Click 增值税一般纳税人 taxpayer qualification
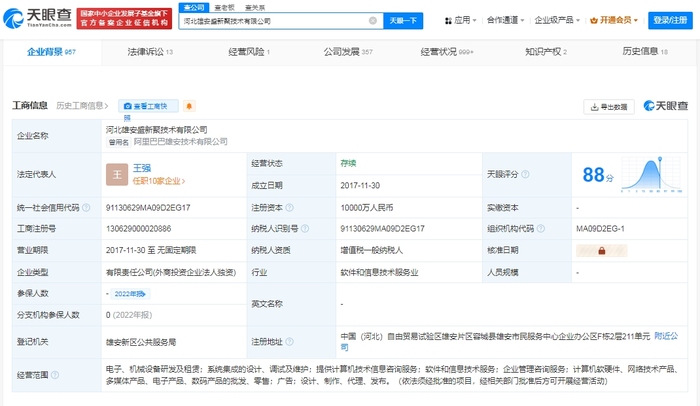700x406 pixels. 371,251
